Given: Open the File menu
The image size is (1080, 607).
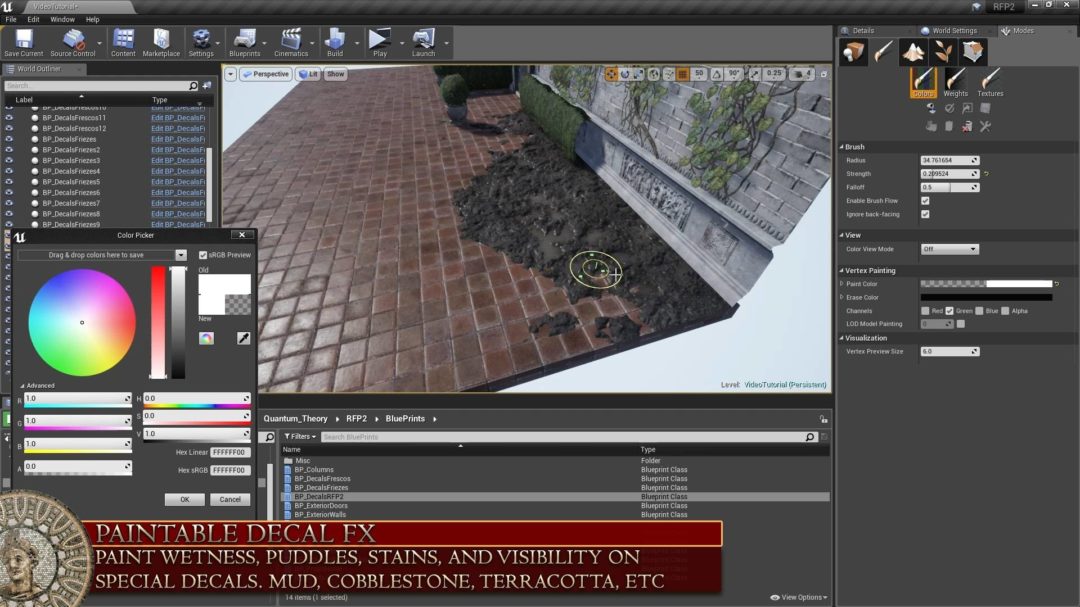Looking at the screenshot, I should (x=11, y=19).
